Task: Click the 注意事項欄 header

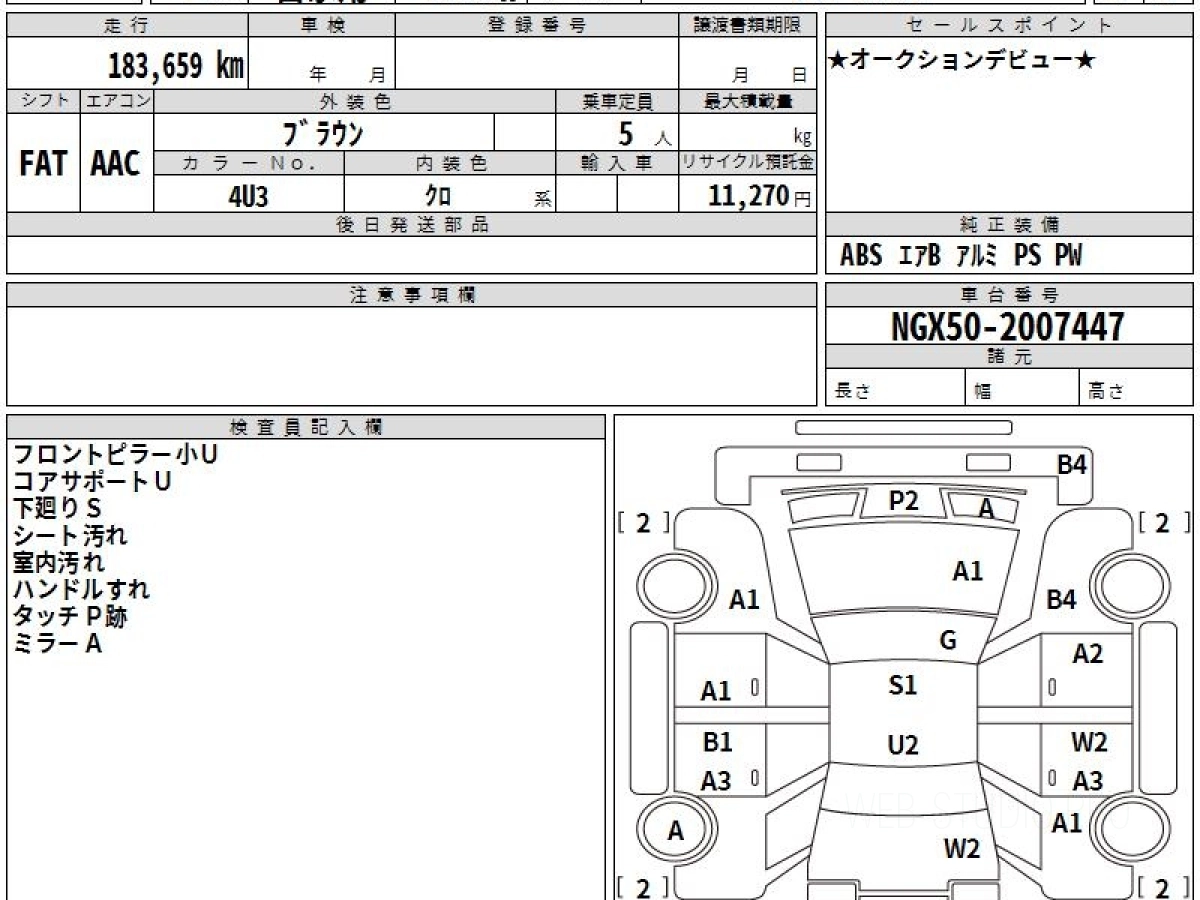Action: [412, 295]
